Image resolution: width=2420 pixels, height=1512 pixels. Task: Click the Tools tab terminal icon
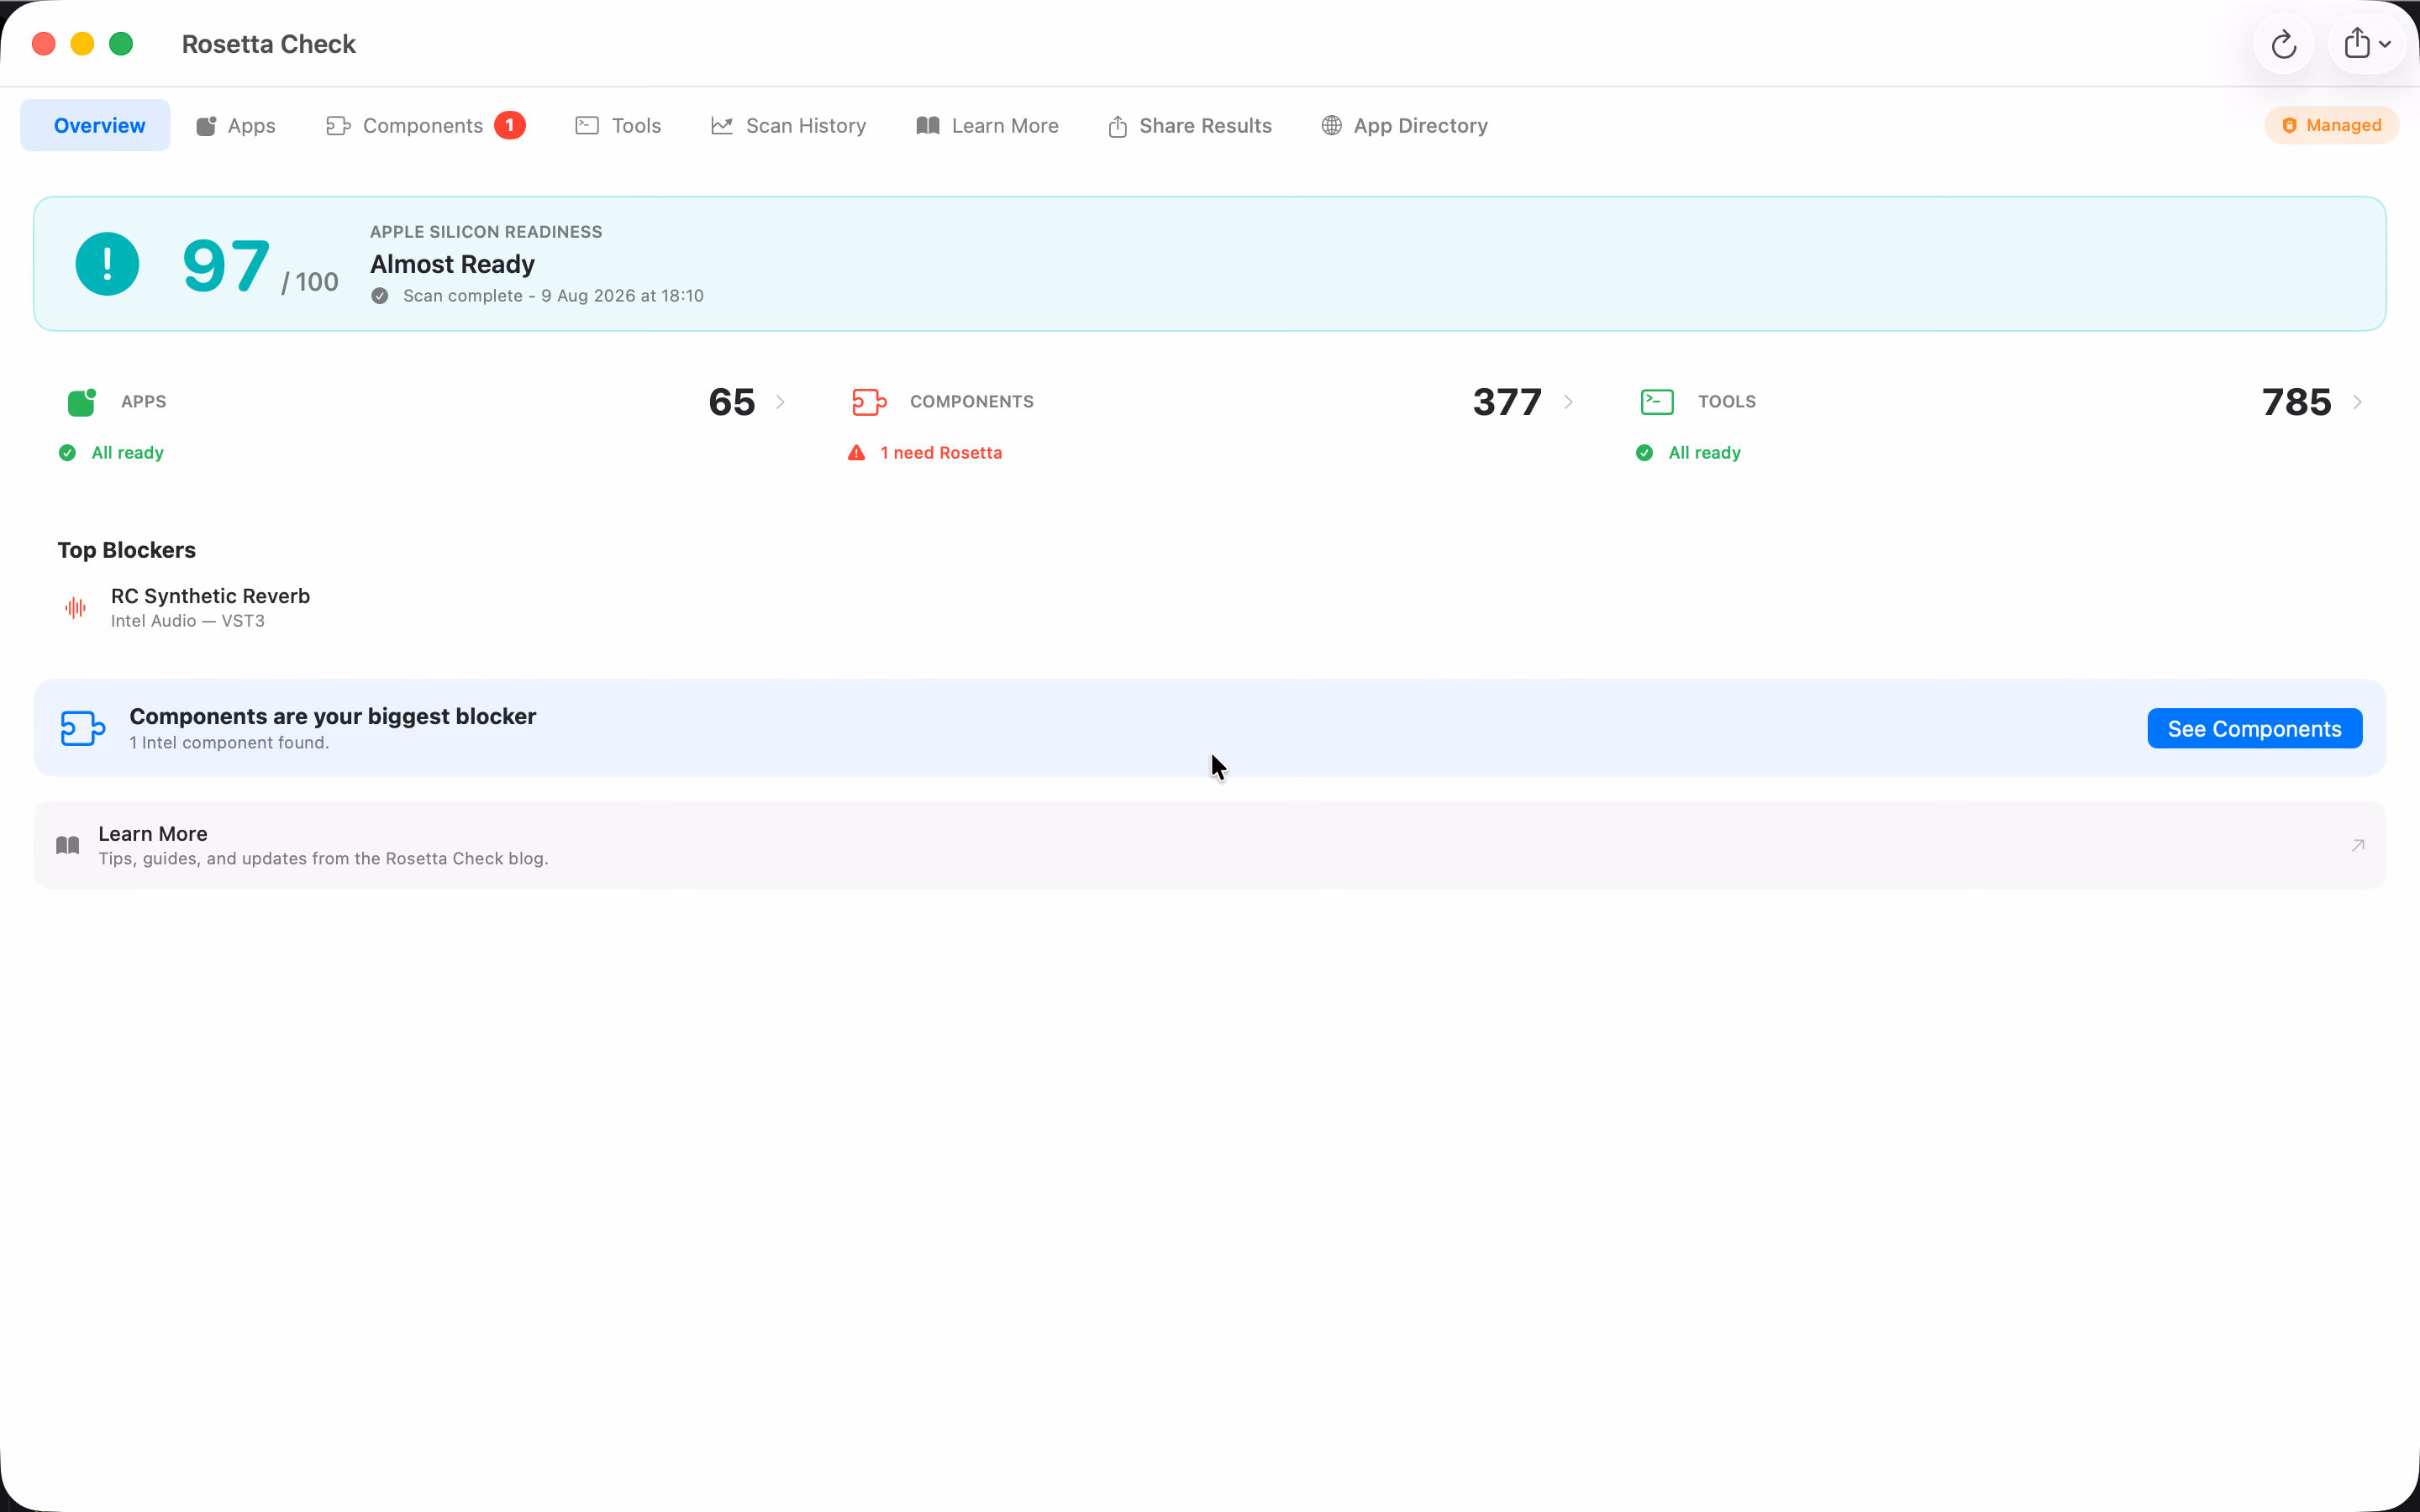click(x=587, y=125)
